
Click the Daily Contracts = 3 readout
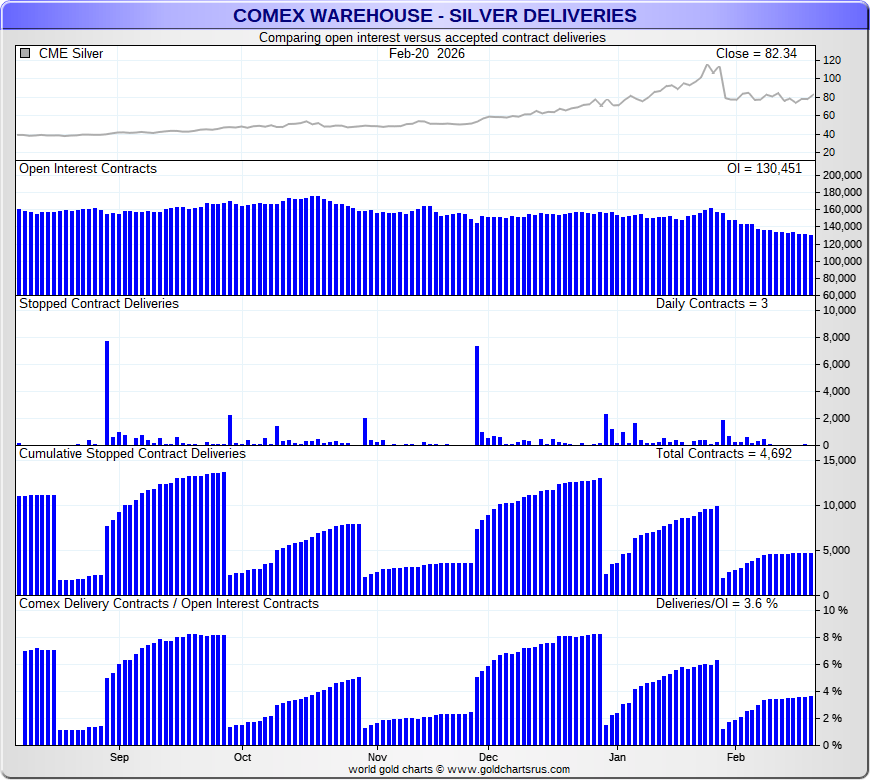(x=711, y=303)
